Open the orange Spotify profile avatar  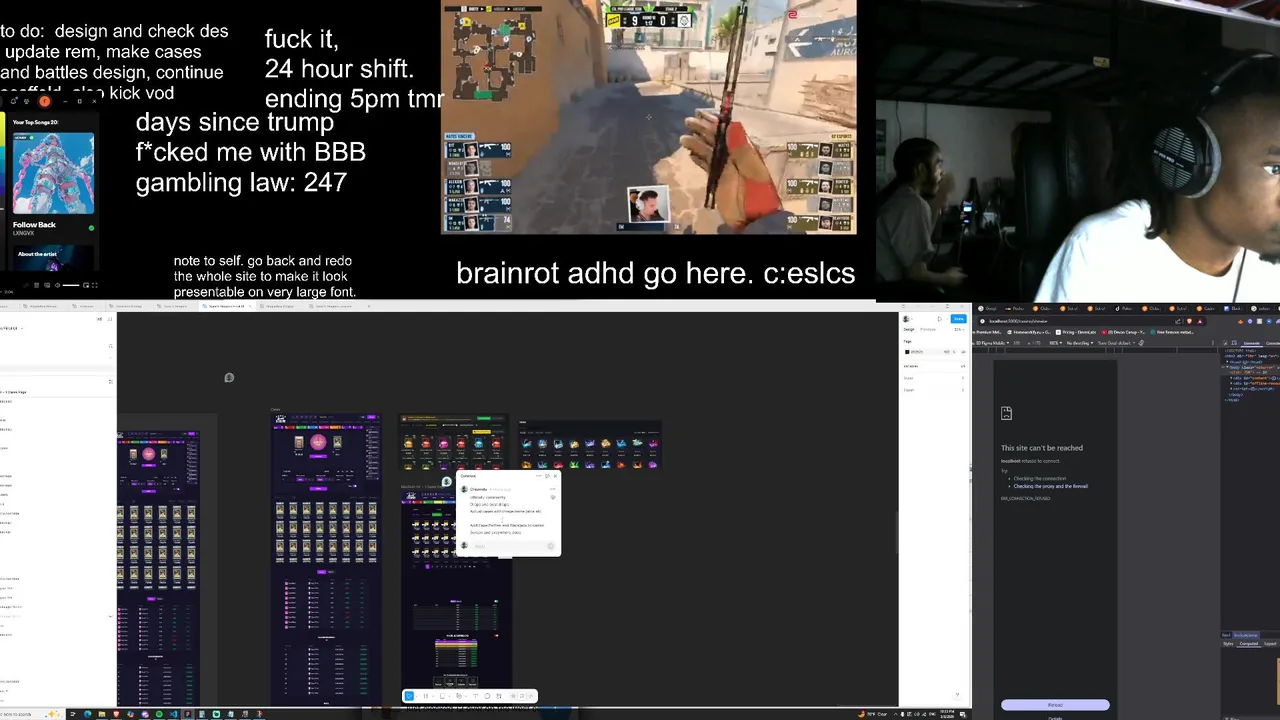point(45,101)
